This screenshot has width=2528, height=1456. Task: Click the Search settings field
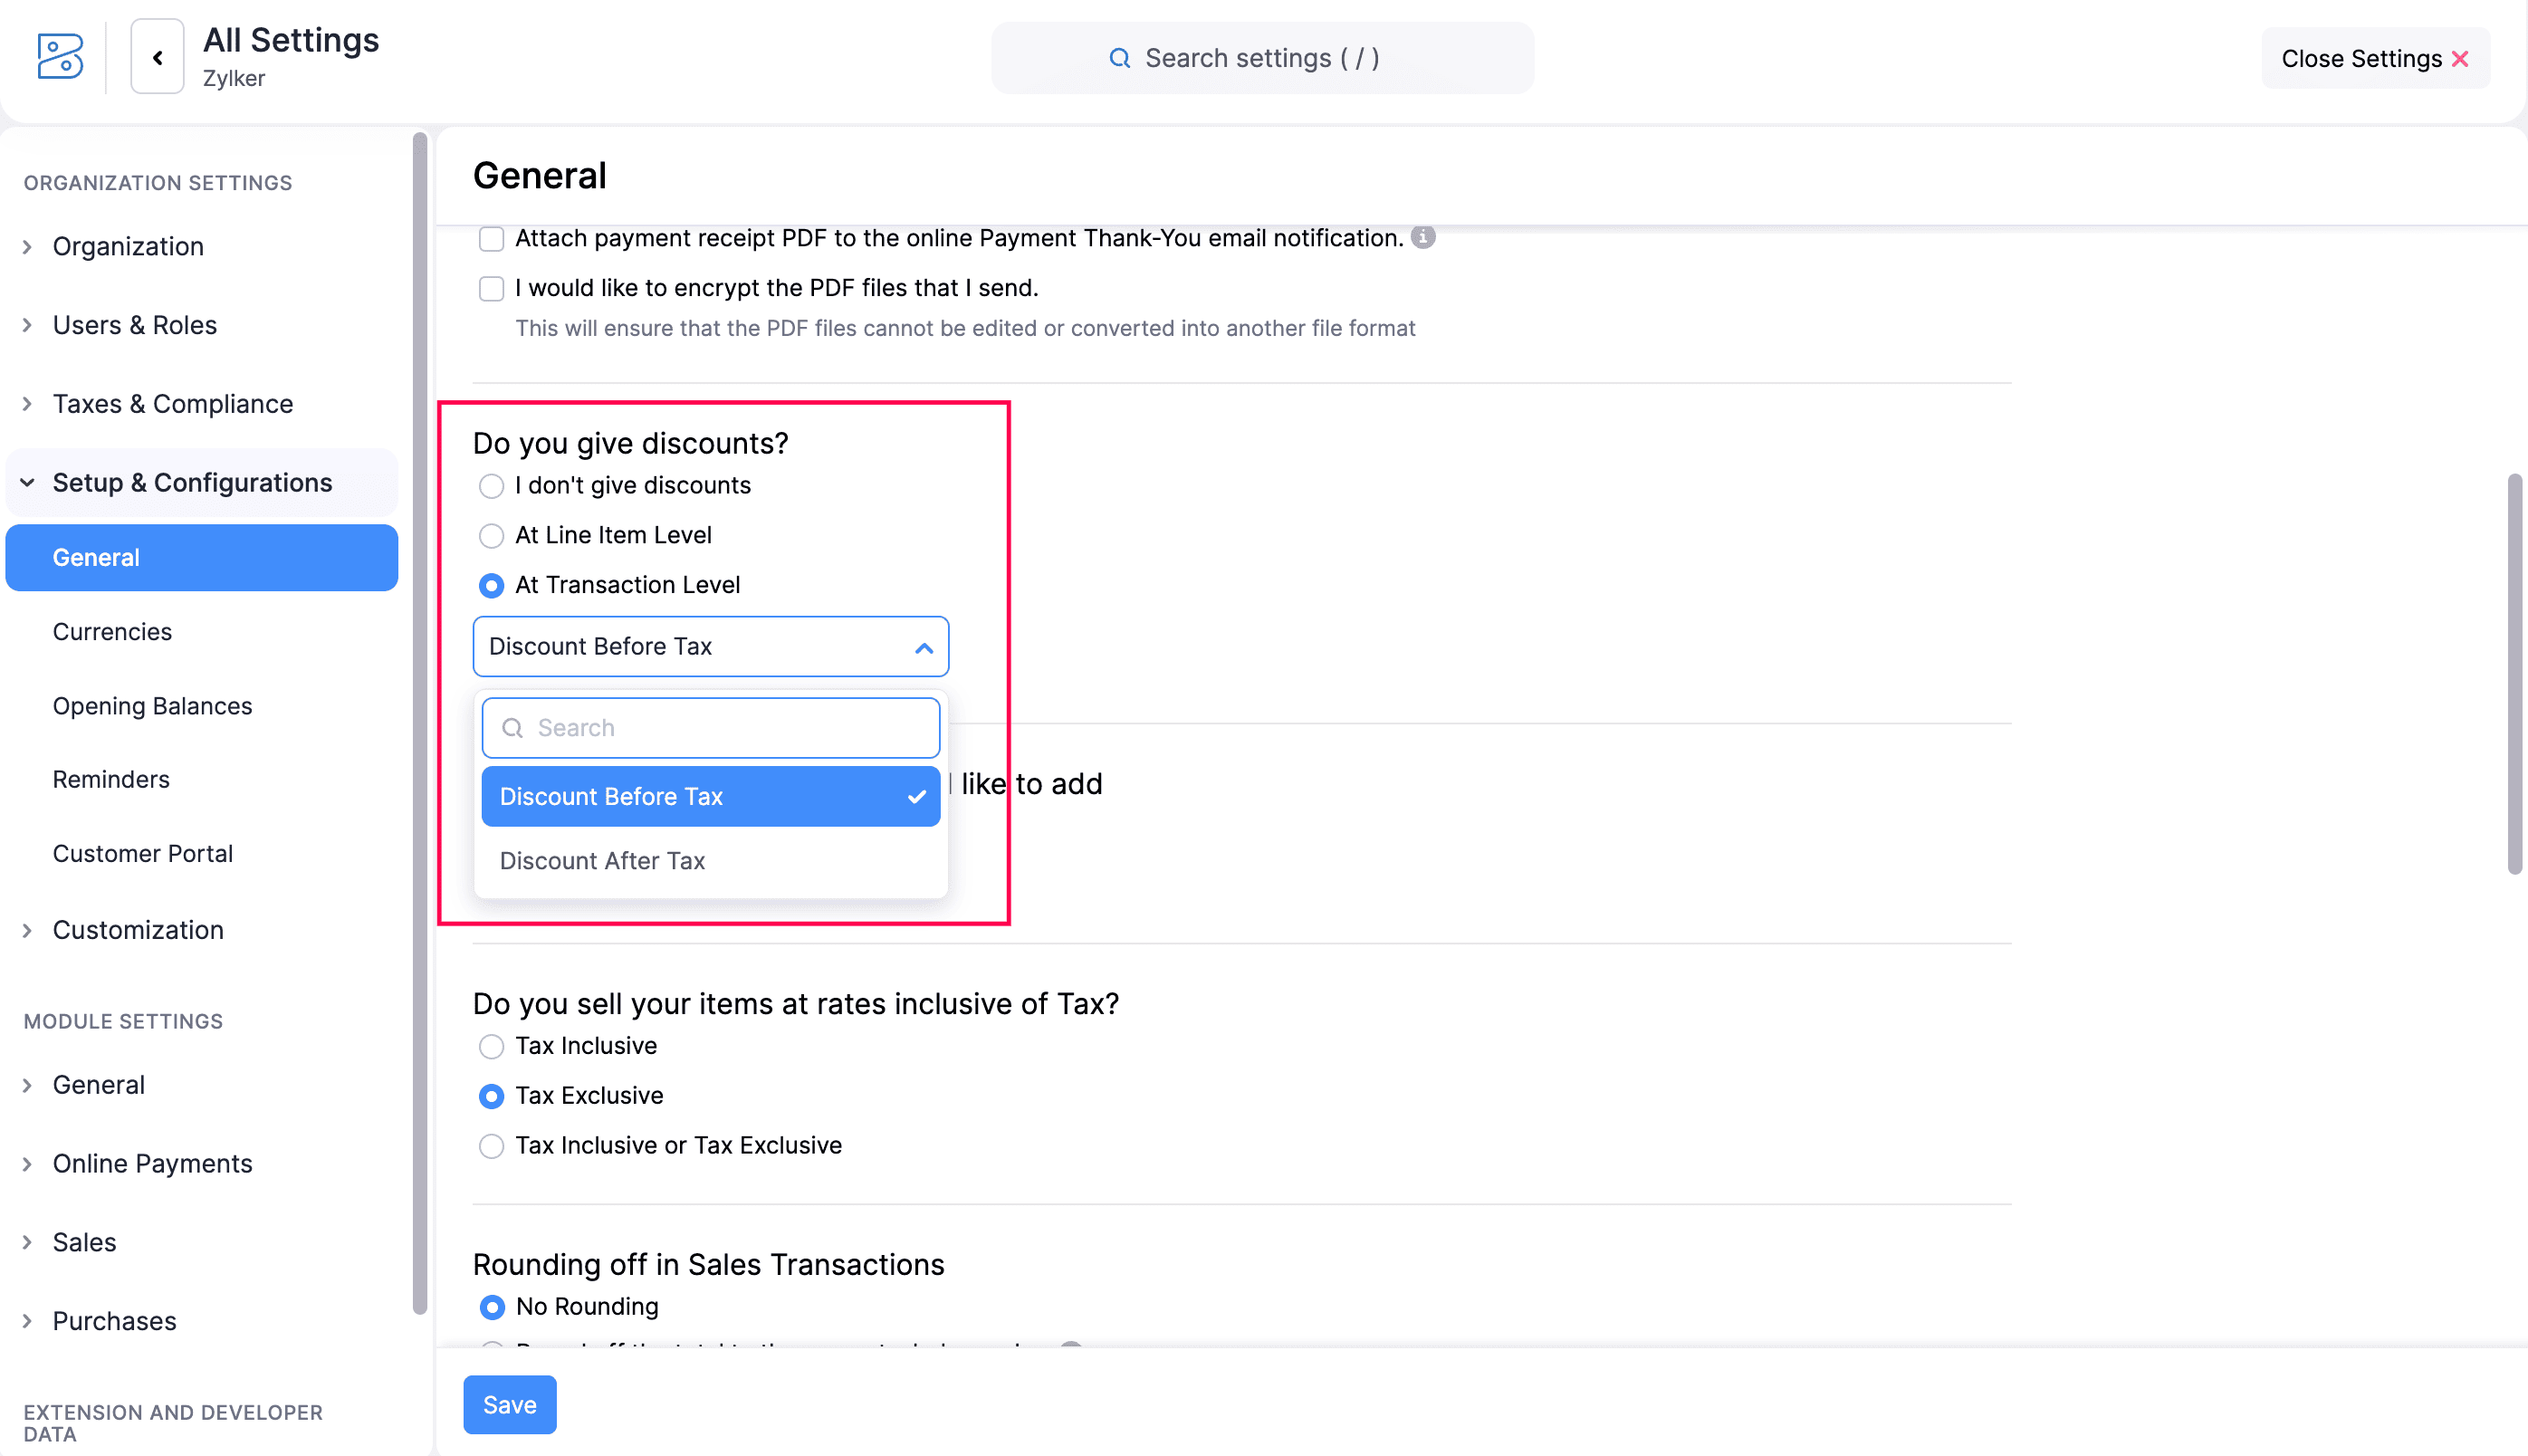click(1262, 58)
